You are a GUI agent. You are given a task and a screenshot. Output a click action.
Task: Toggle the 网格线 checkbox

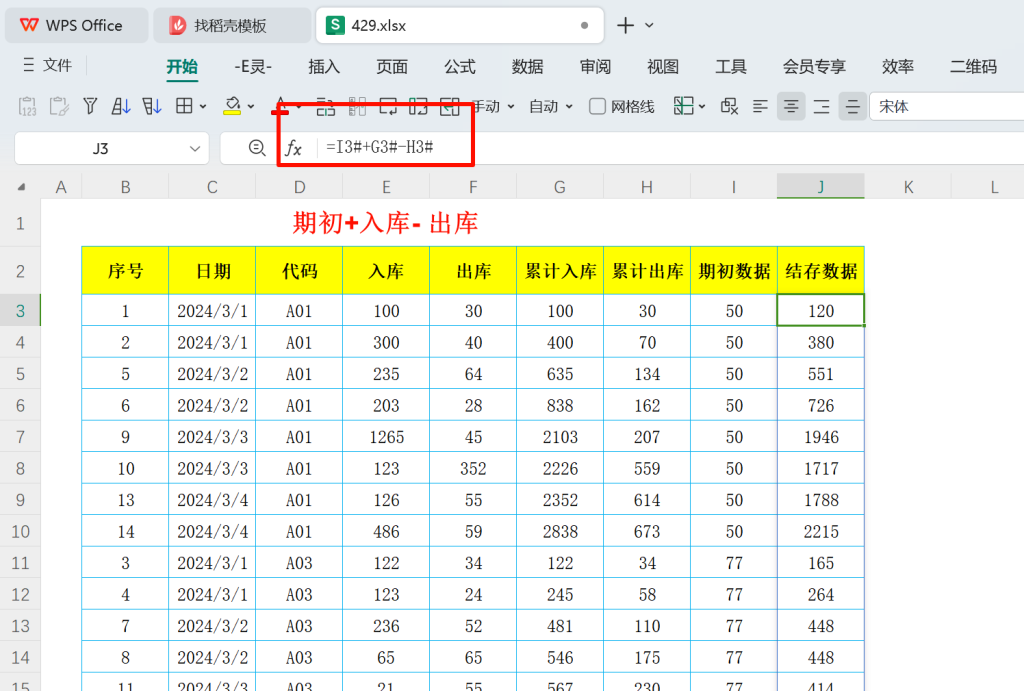pyautogui.click(x=597, y=106)
